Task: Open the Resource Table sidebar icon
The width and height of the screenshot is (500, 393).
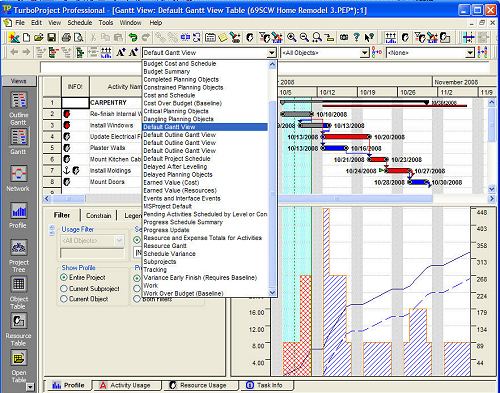Action: click(x=18, y=321)
